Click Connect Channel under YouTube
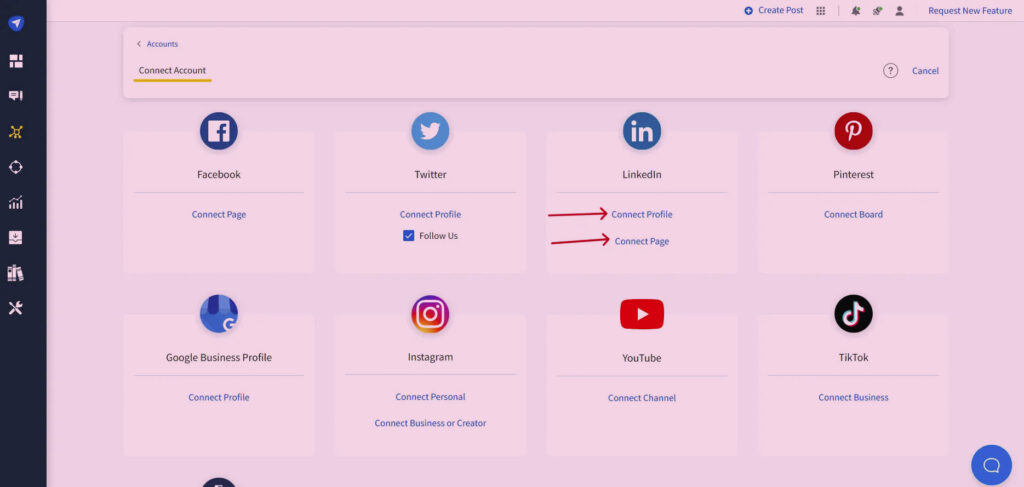Screen dimensions: 1024x487 click(x=642, y=398)
